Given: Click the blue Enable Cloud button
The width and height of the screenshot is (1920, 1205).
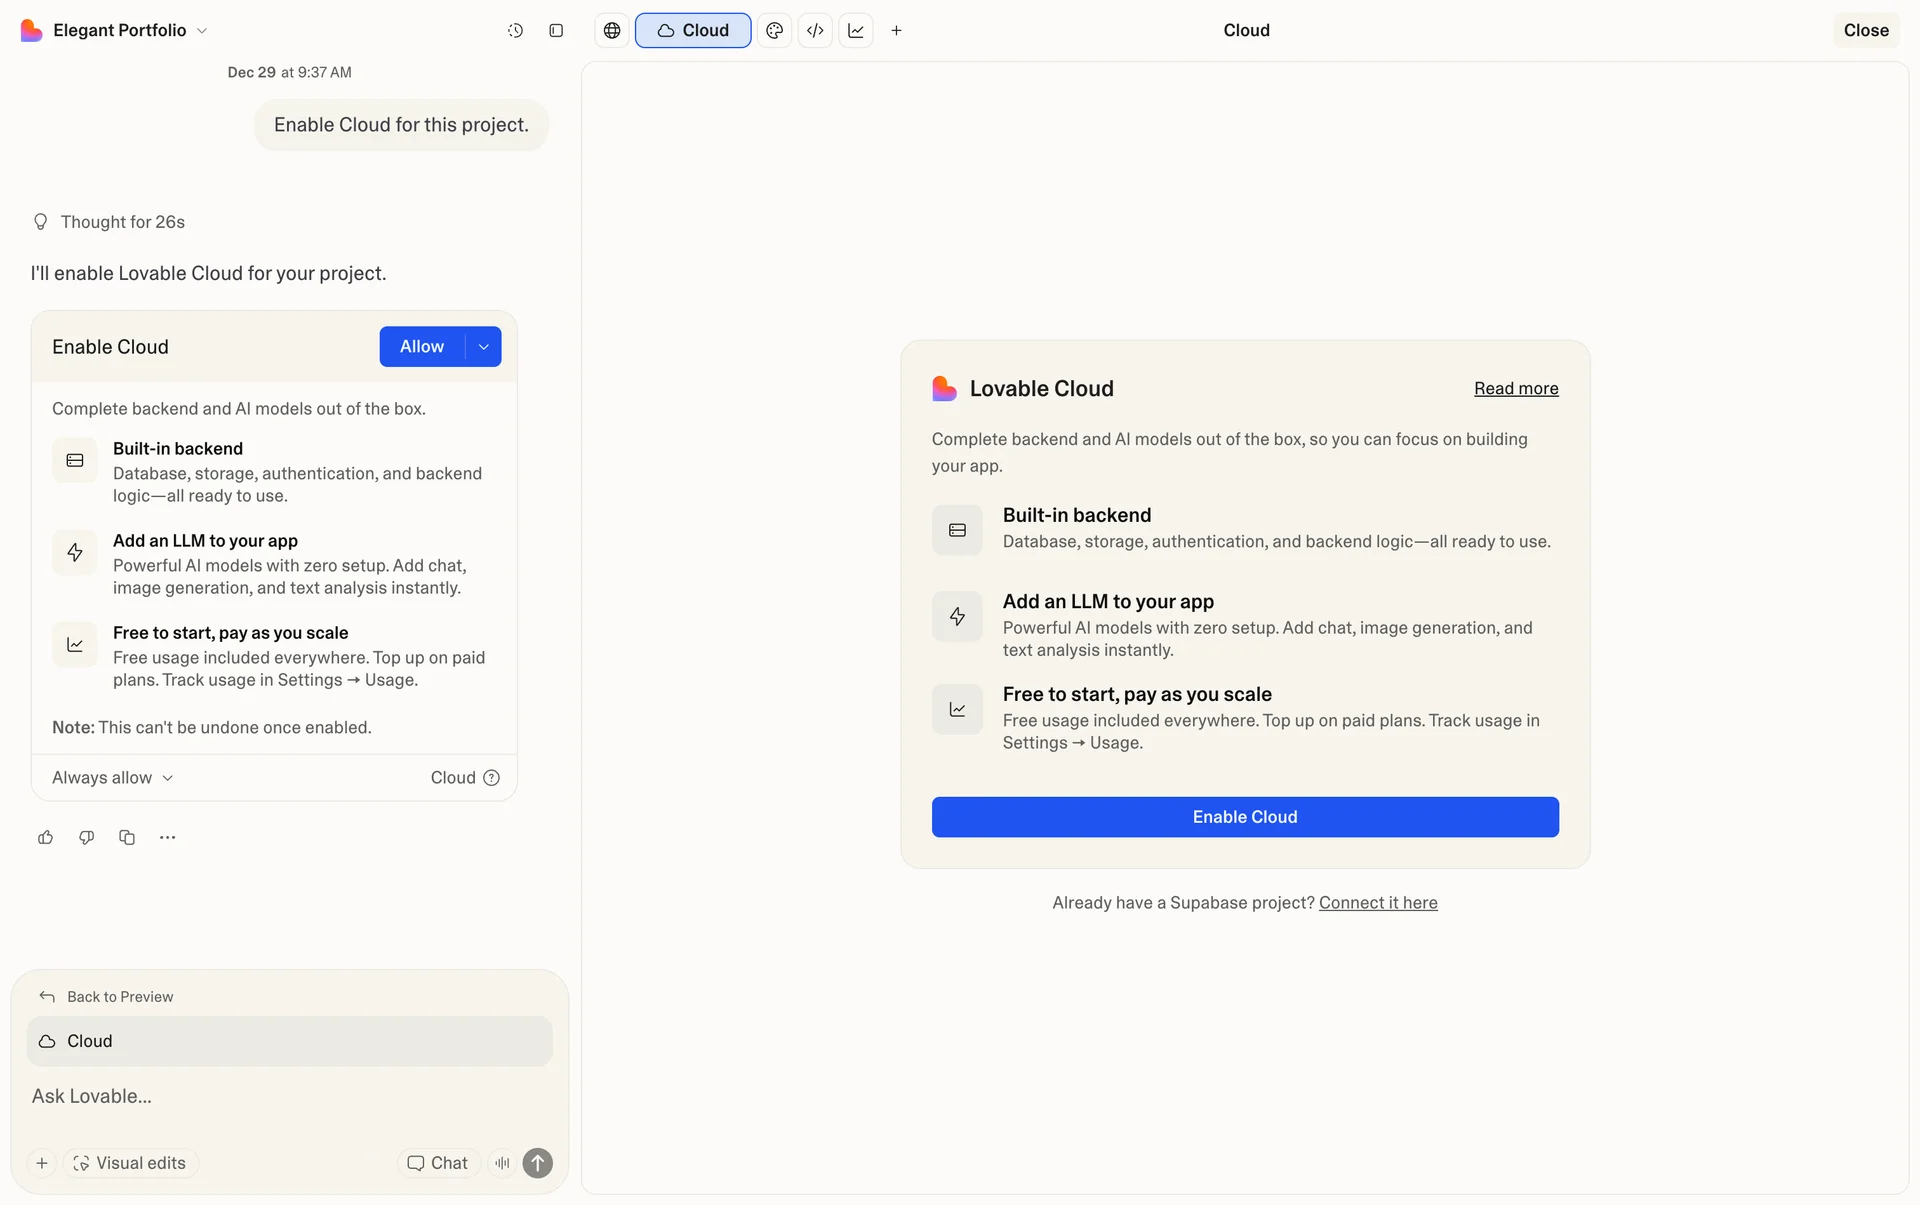Looking at the screenshot, I should click(1244, 817).
